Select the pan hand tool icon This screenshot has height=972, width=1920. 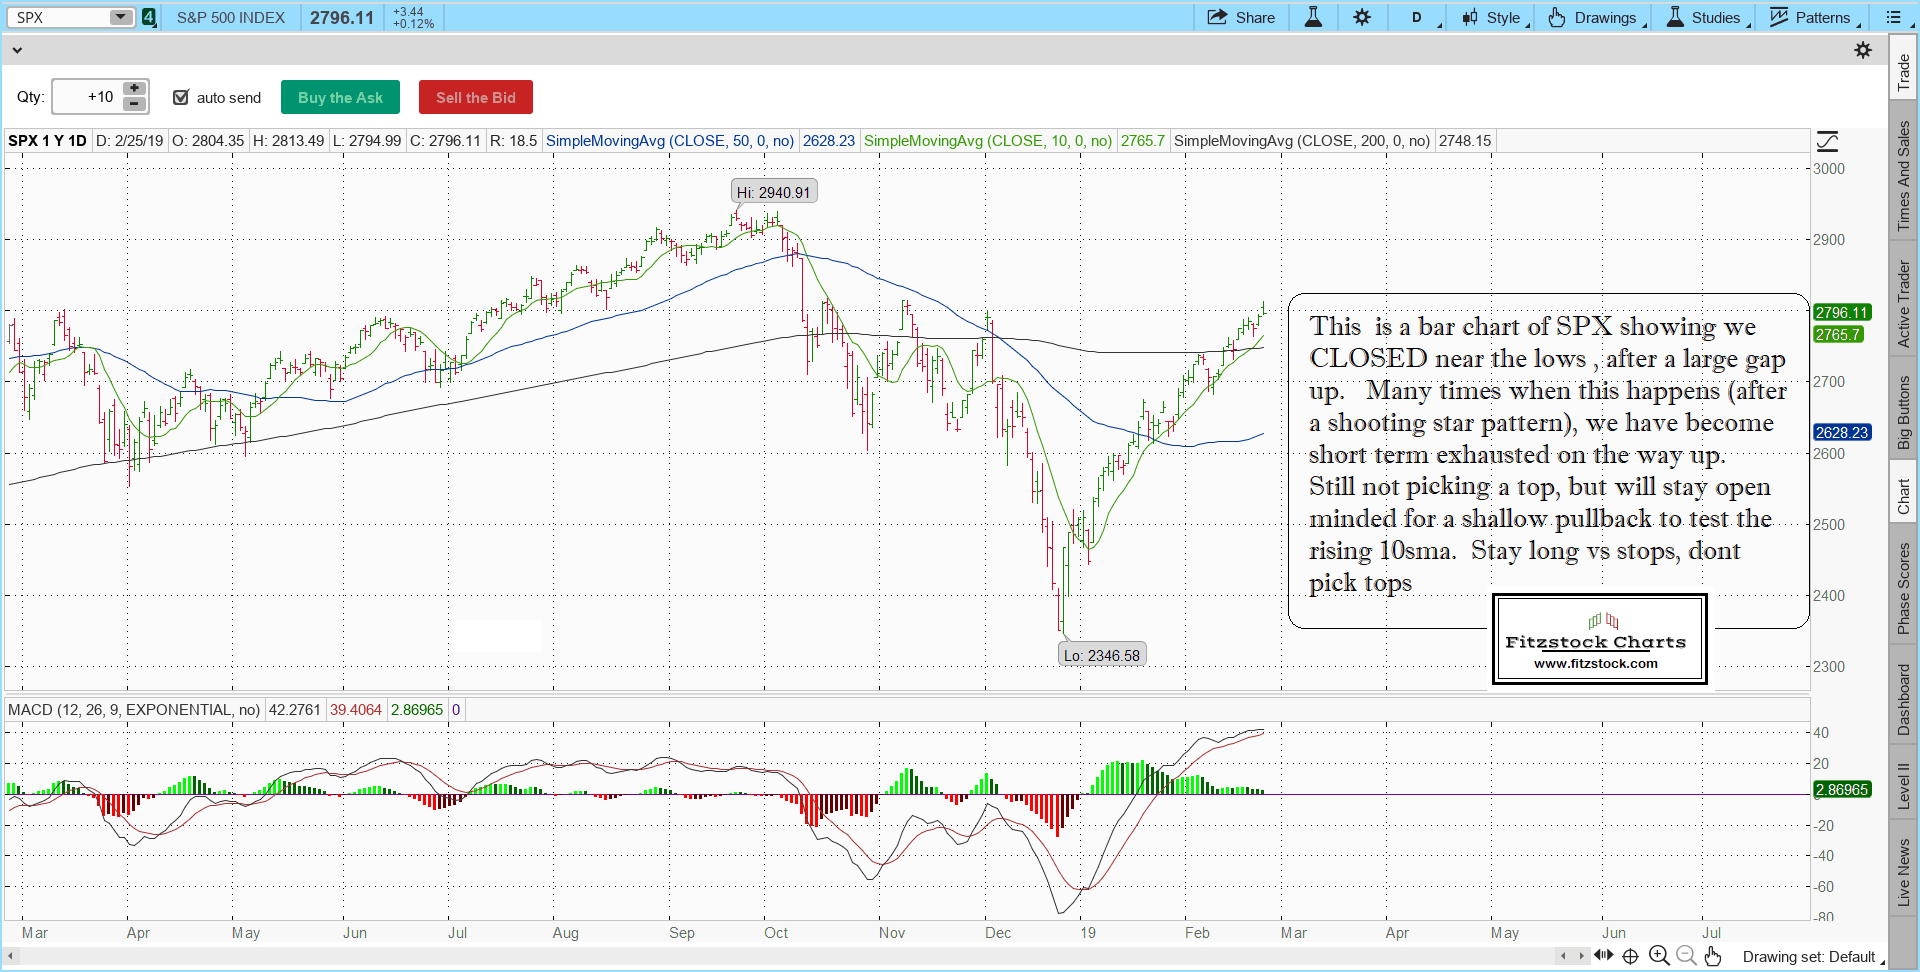(x=1713, y=956)
